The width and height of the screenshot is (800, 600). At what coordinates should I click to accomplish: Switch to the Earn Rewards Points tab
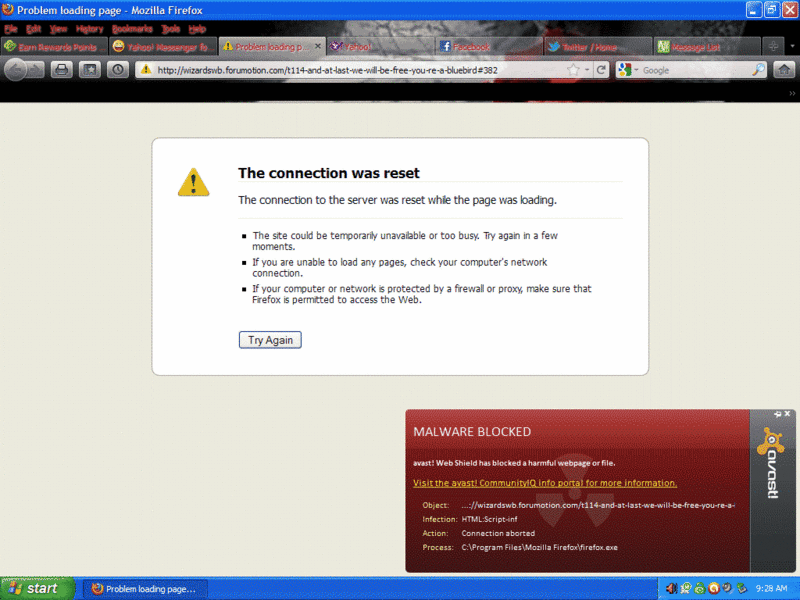pyautogui.click(x=54, y=46)
